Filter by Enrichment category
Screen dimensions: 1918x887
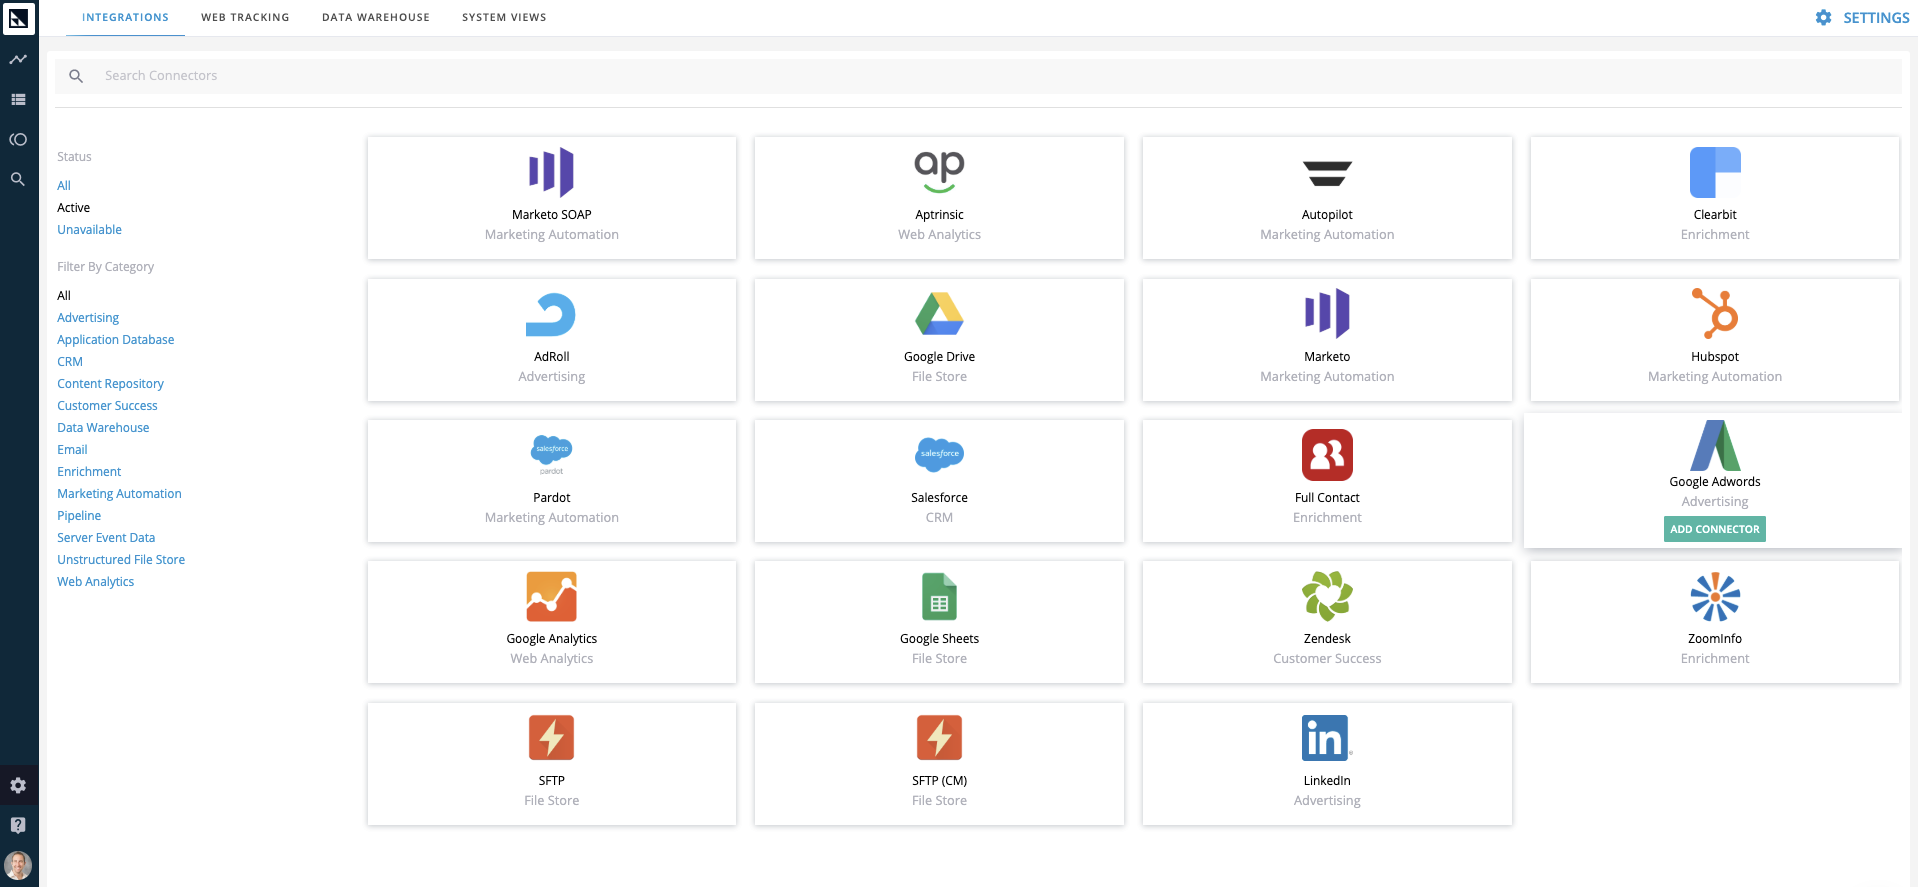coord(89,472)
